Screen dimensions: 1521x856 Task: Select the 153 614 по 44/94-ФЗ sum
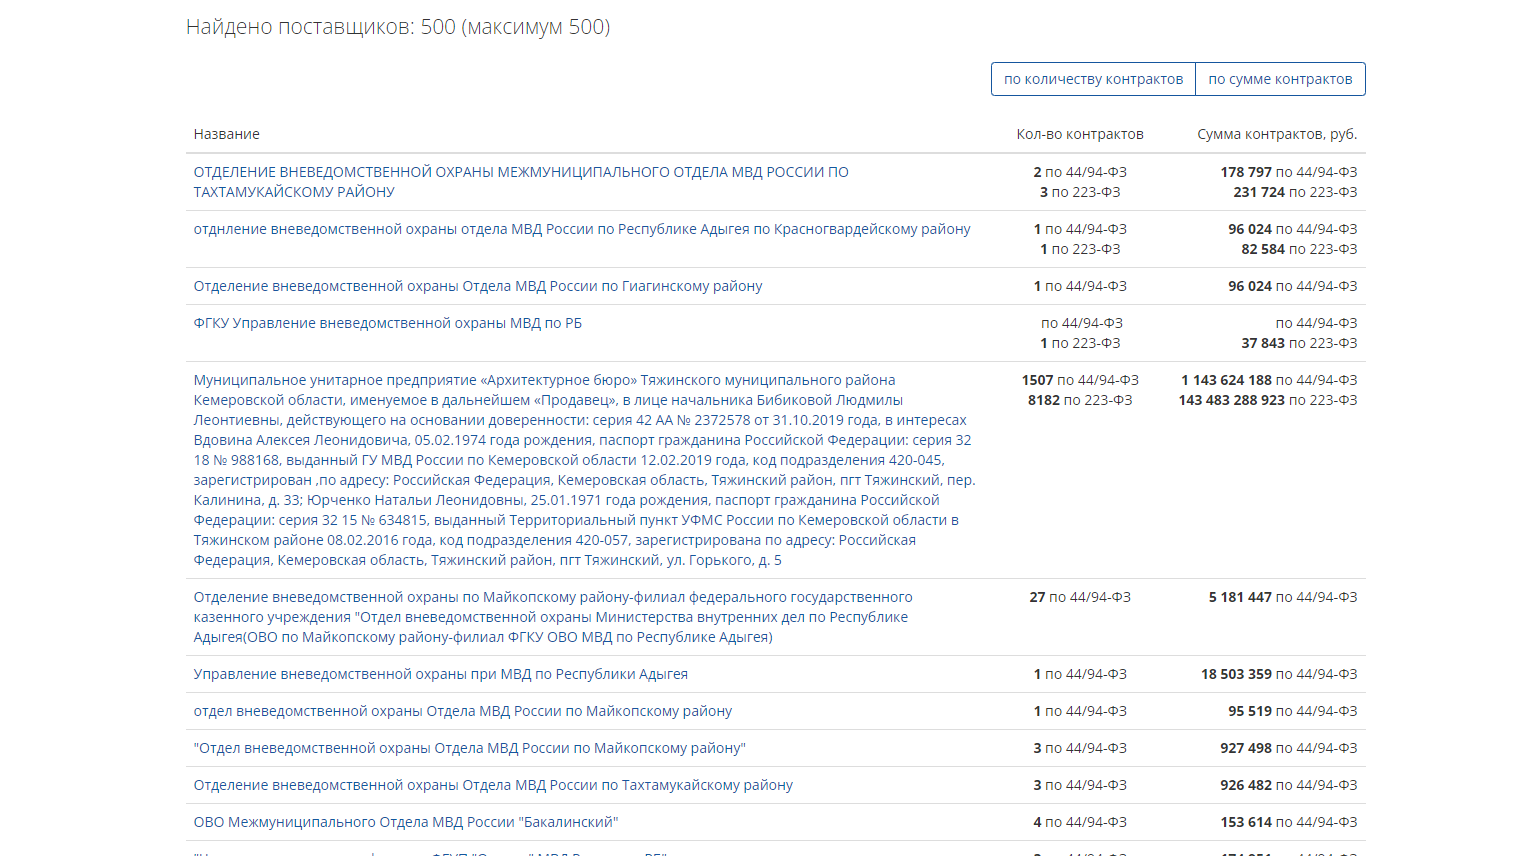(x=1289, y=822)
